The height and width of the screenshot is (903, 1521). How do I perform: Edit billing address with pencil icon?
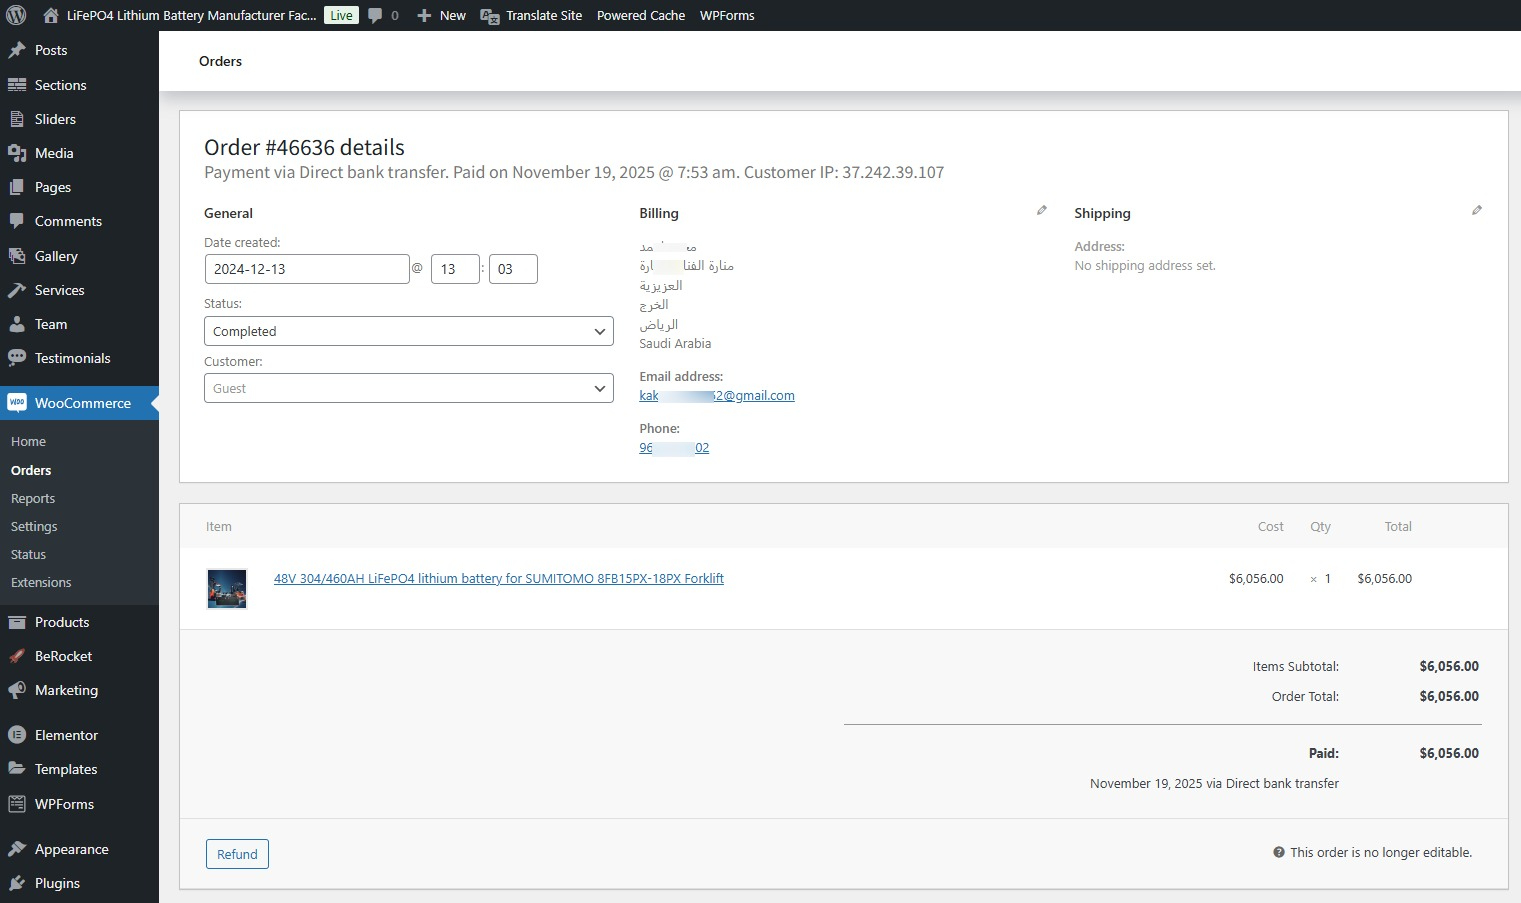pos(1042,210)
